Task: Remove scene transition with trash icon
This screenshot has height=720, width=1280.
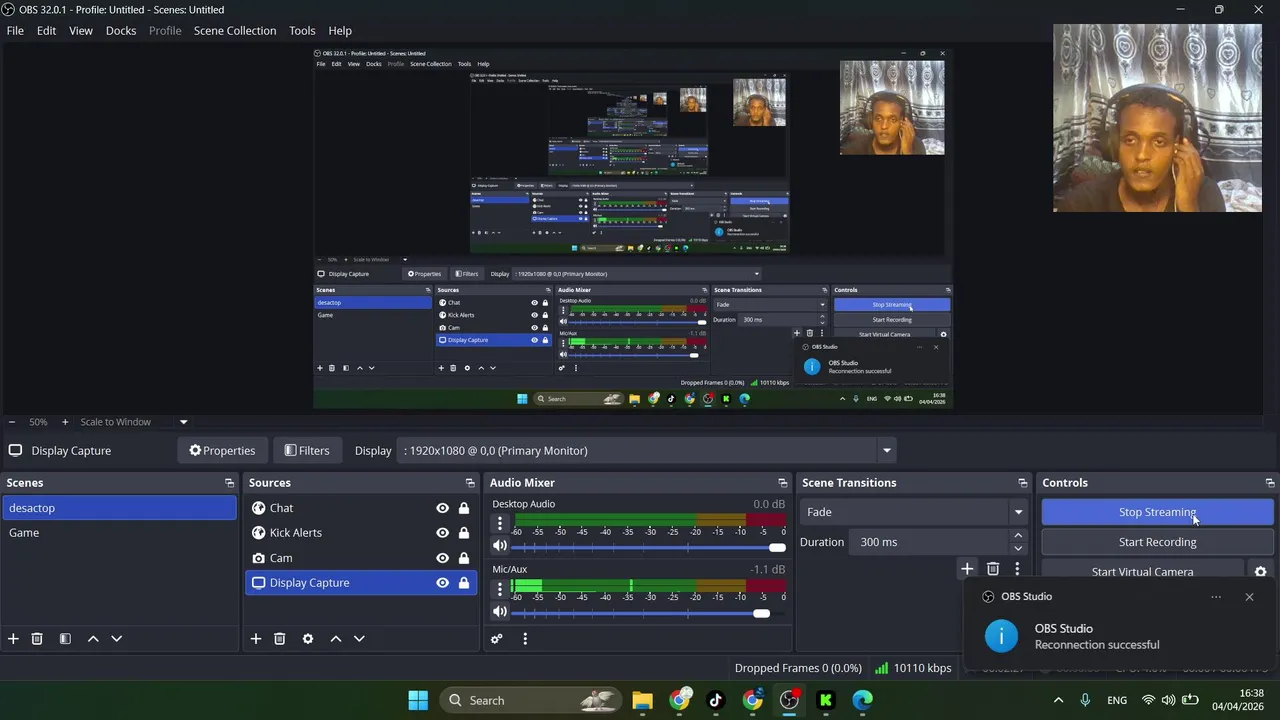Action: point(993,569)
